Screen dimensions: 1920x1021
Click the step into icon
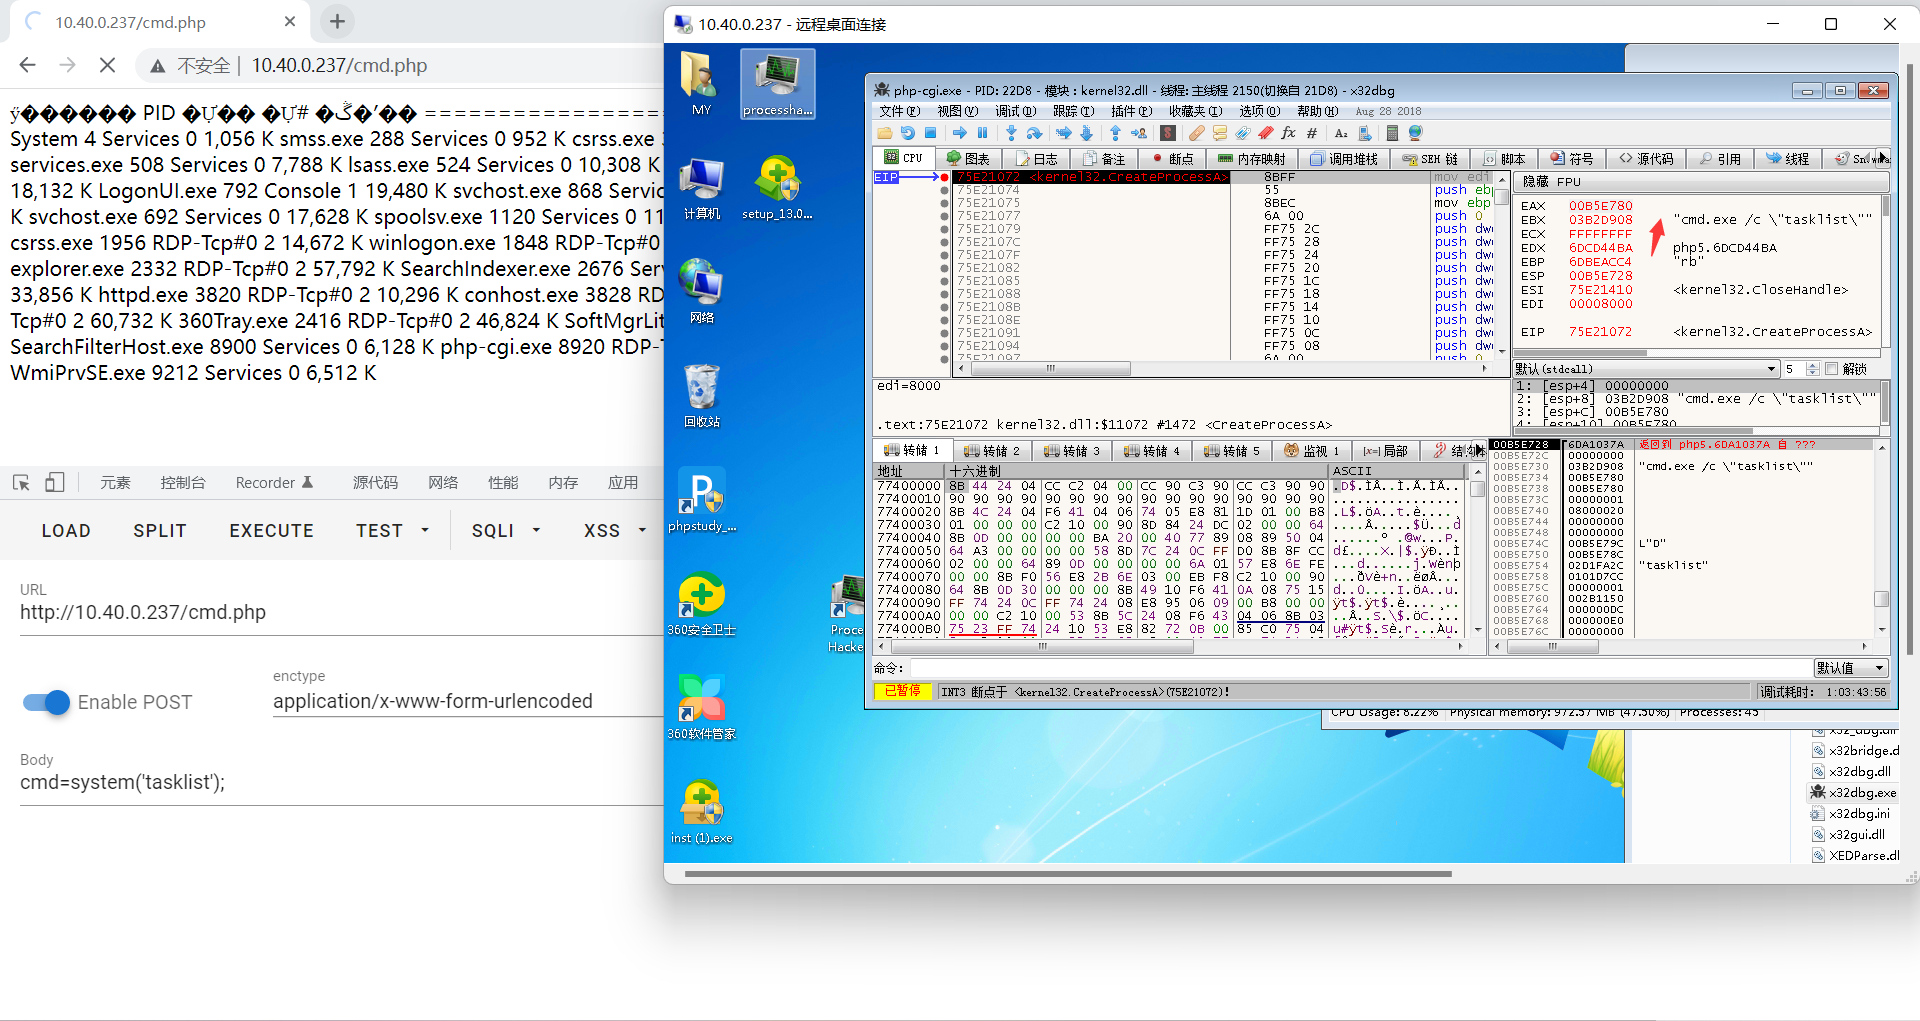pos(1011,133)
